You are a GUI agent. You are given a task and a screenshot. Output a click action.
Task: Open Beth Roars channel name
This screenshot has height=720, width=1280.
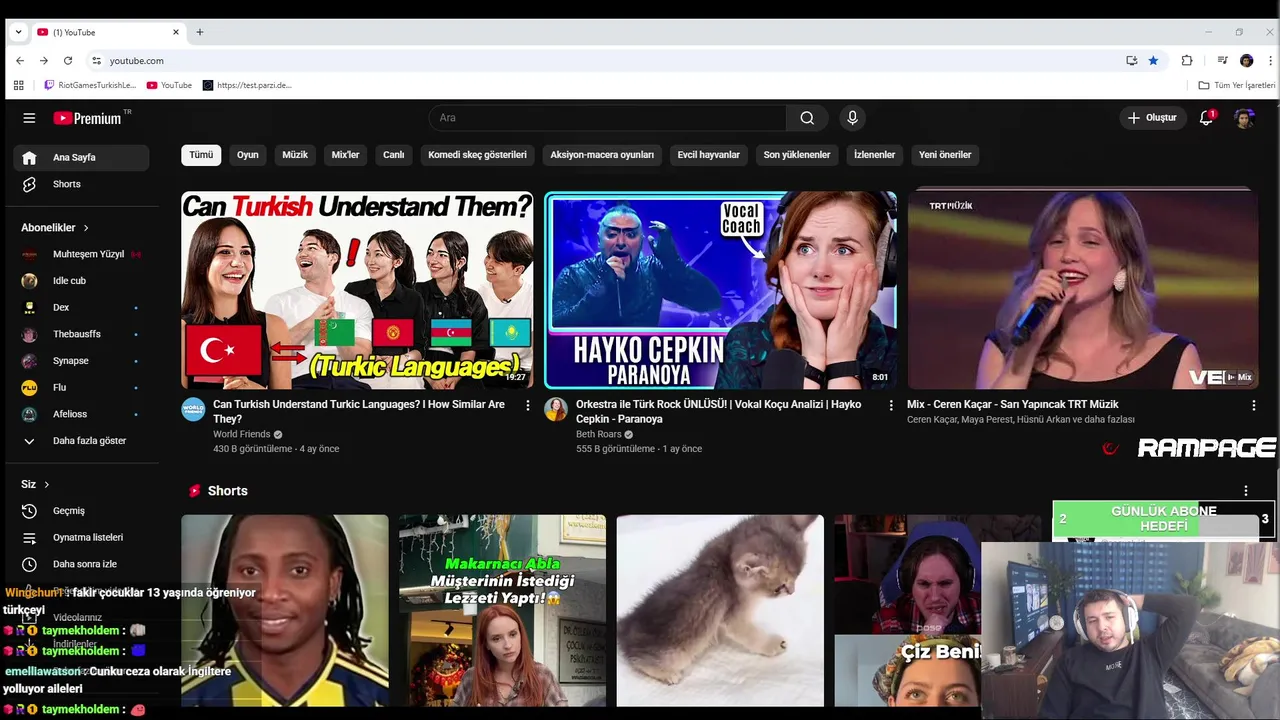click(x=599, y=434)
